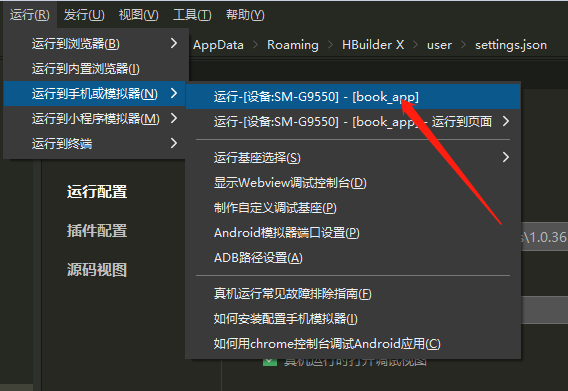Expand 运行到手机或模拟器(N) submenu arrow
568x391 pixels.
click(174, 93)
